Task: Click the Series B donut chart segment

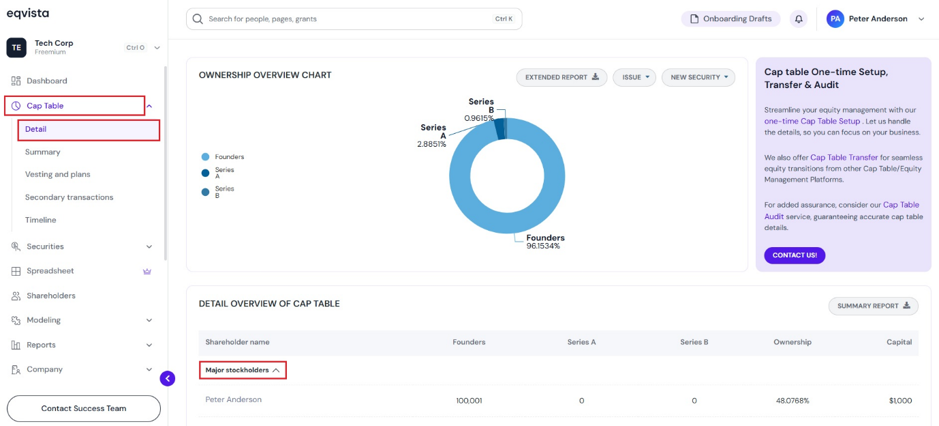Action: (505, 128)
